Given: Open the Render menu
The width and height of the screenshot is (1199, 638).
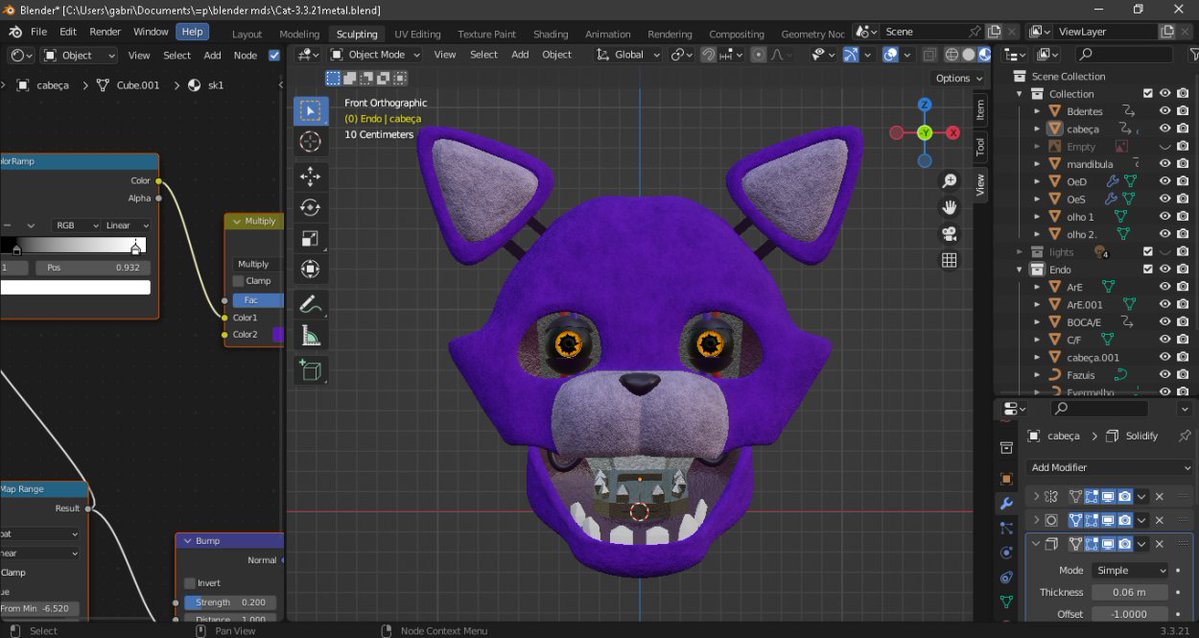Looking at the screenshot, I should 105,32.
